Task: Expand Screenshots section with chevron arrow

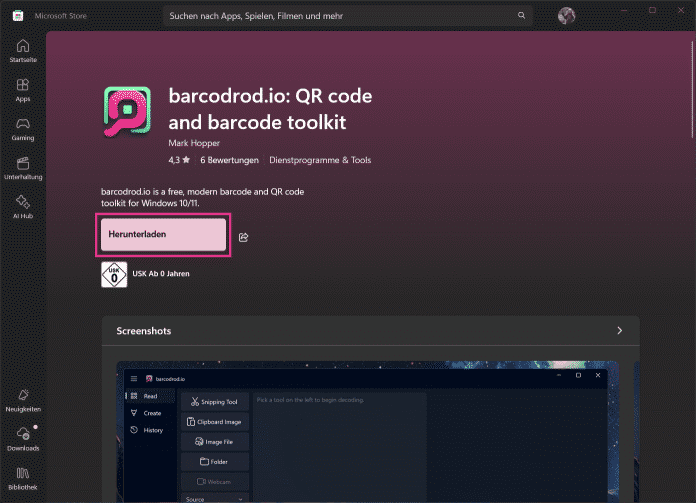Action: click(x=620, y=330)
